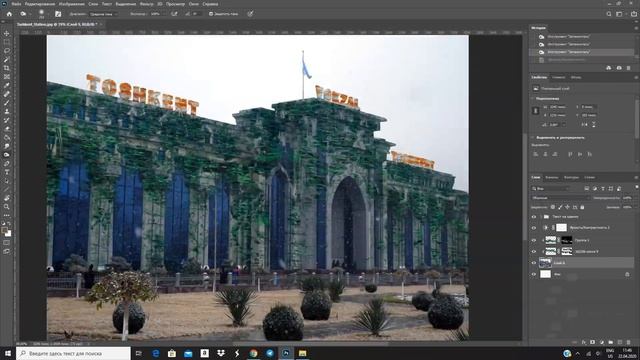The height and width of the screenshot is (360, 640).
Task: Select the Brush tool
Action: (x=7, y=102)
